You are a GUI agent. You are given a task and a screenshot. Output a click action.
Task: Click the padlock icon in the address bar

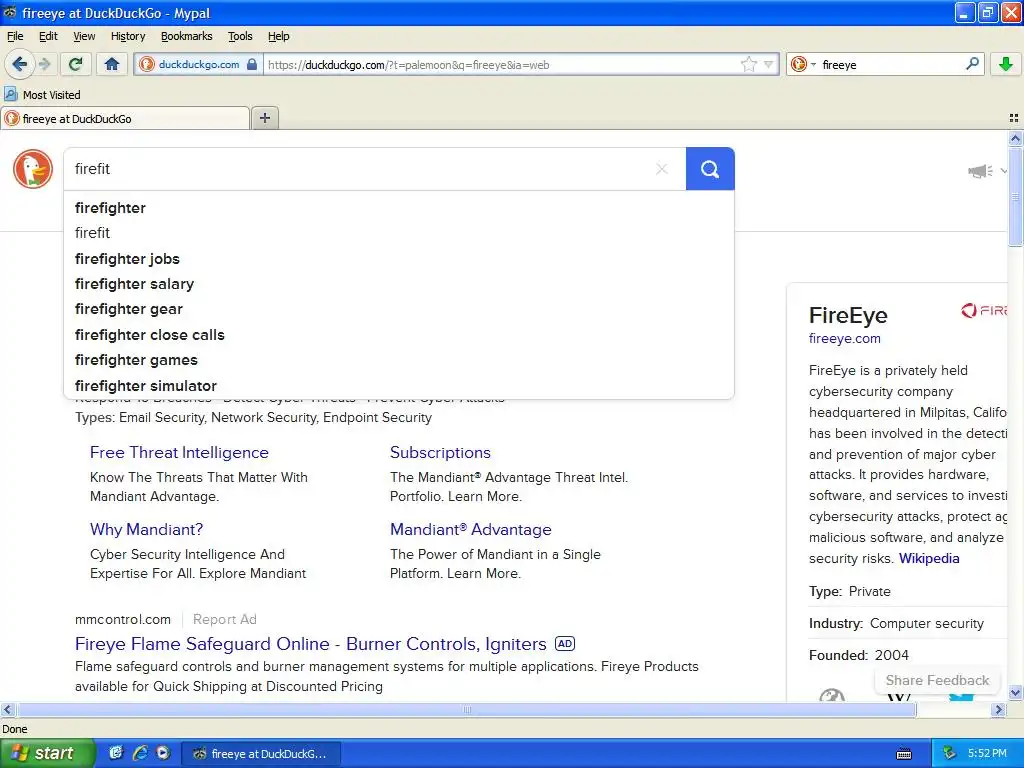coord(252,64)
